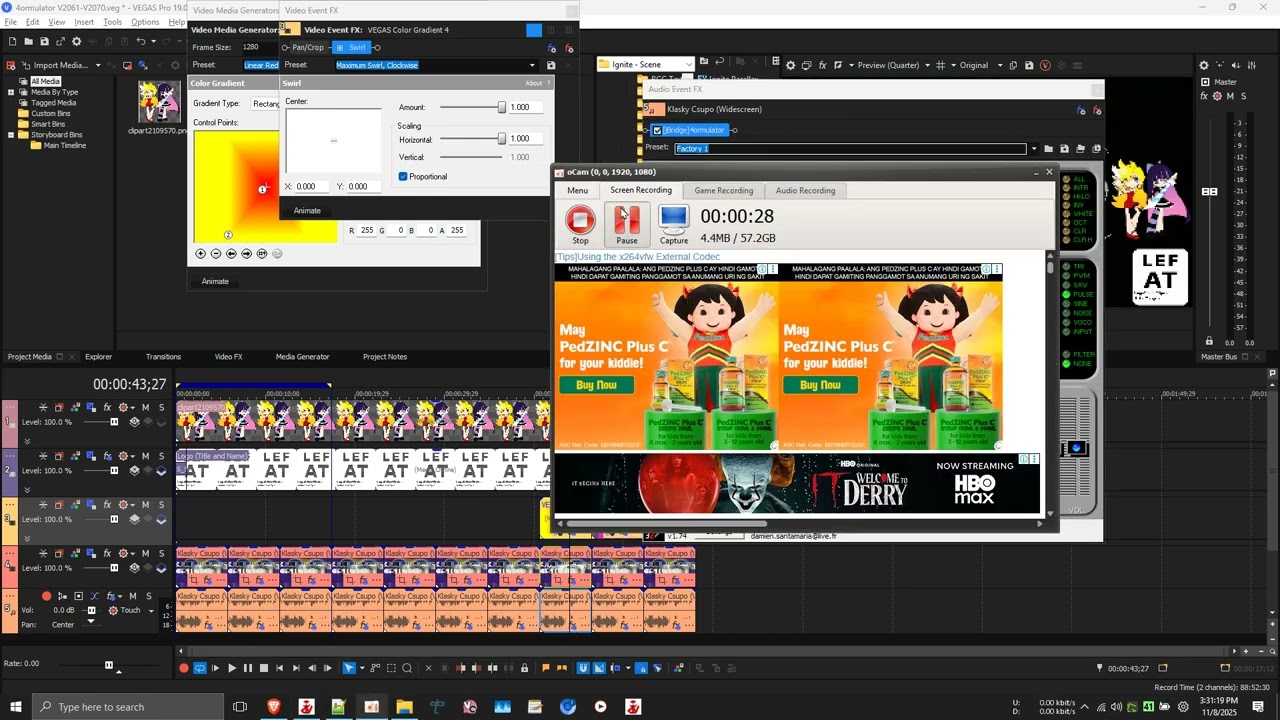The image size is (1280, 720).
Task: Click the Video Preview external monitor icon
Action: [806, 65]
